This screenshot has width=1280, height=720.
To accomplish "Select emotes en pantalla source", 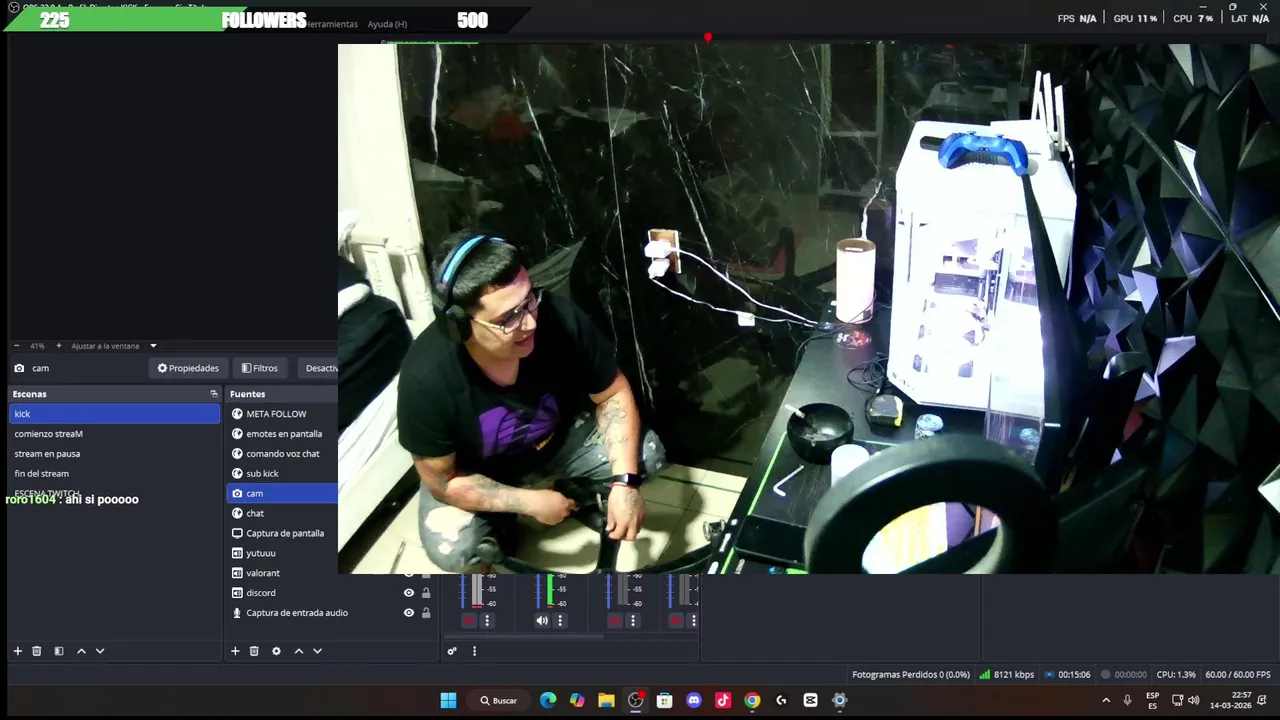I will [x=282, y=434].
